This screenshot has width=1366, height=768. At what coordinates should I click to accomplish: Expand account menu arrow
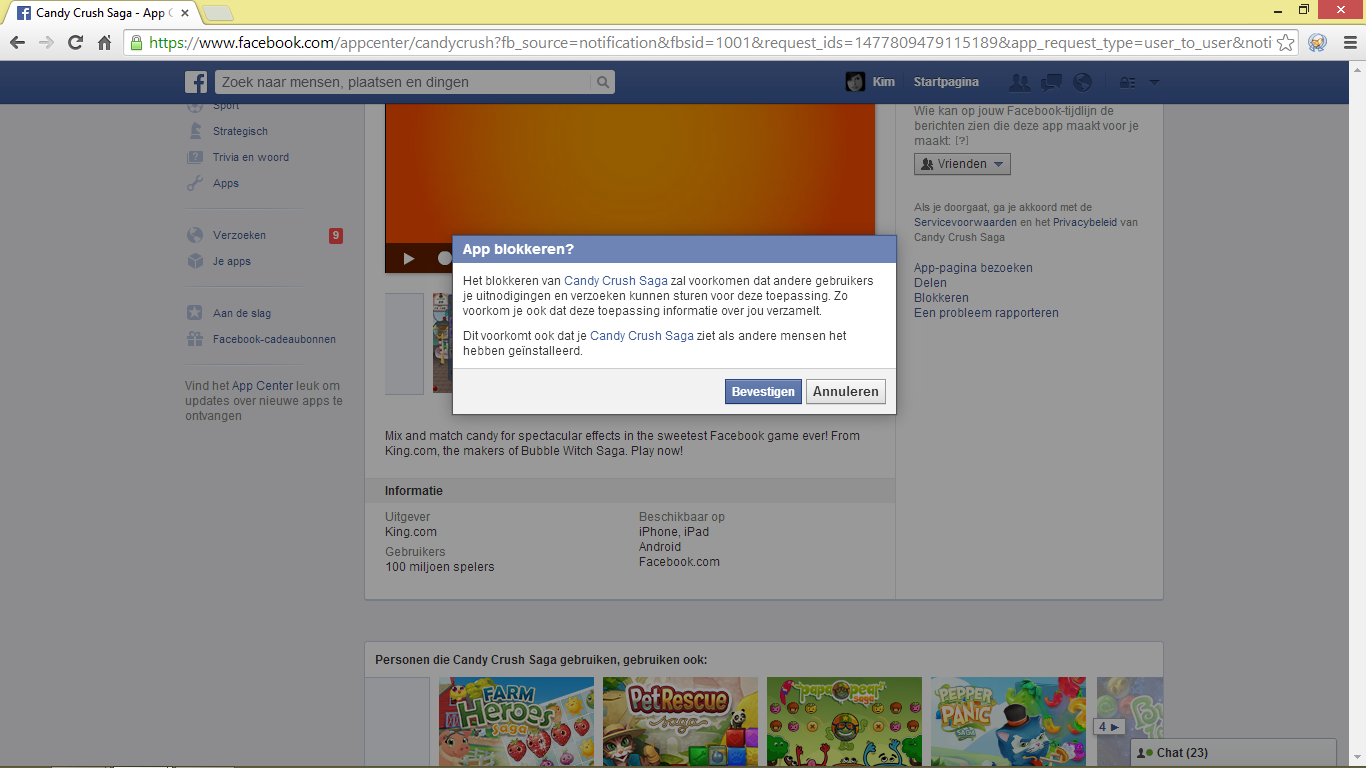coord(1154,82)
